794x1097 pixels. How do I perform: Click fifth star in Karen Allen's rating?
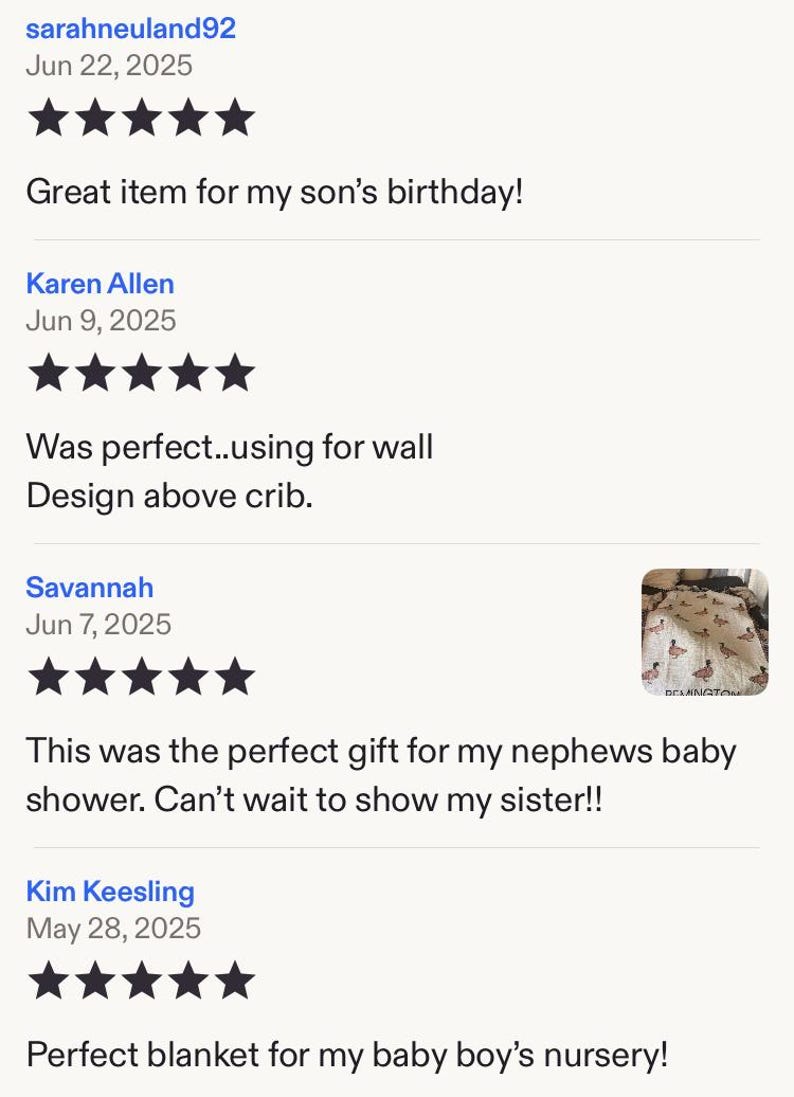234,371
